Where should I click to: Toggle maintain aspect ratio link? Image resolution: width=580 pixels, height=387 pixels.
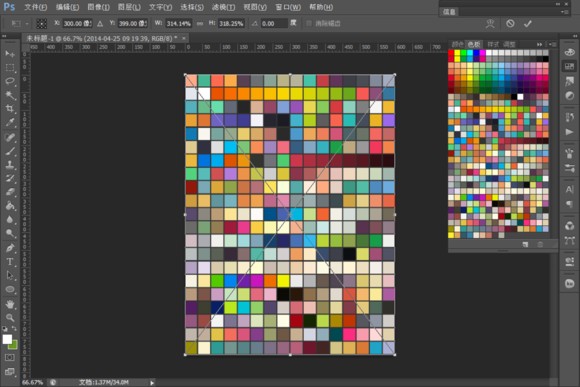[200, 24]
